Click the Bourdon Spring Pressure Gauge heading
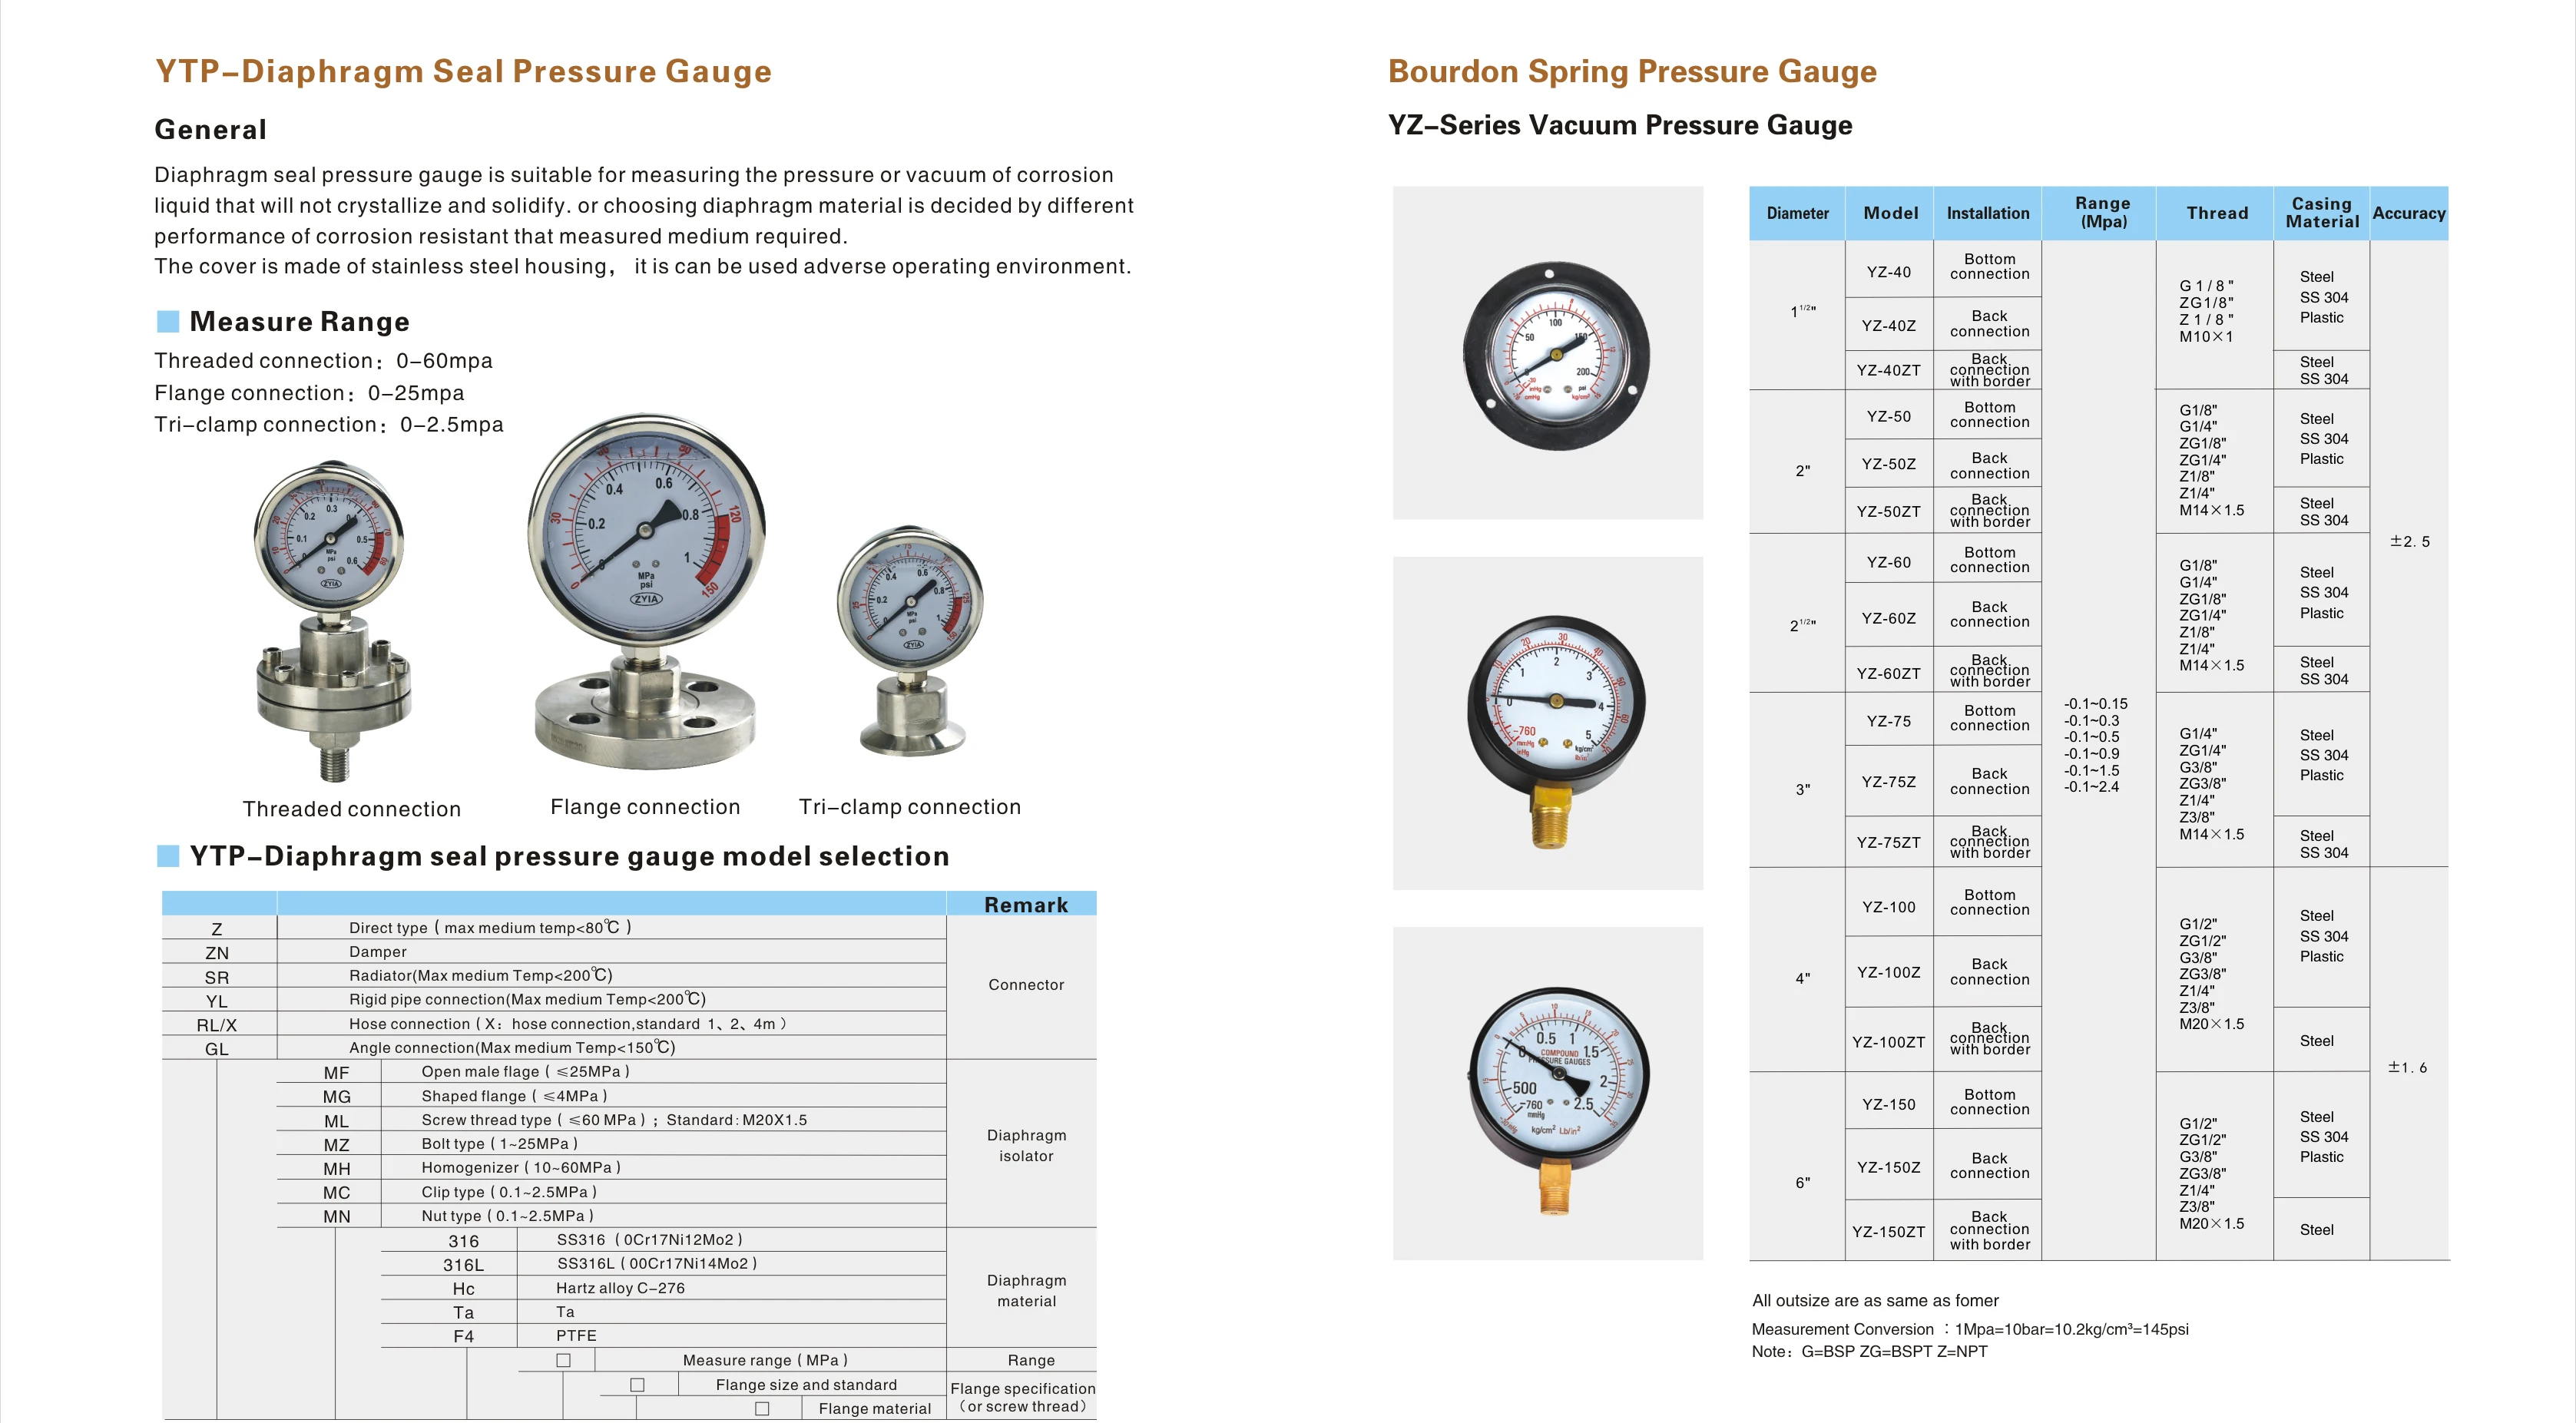The width and height of the screenshot is (2576, 1423). (1631, 72)
